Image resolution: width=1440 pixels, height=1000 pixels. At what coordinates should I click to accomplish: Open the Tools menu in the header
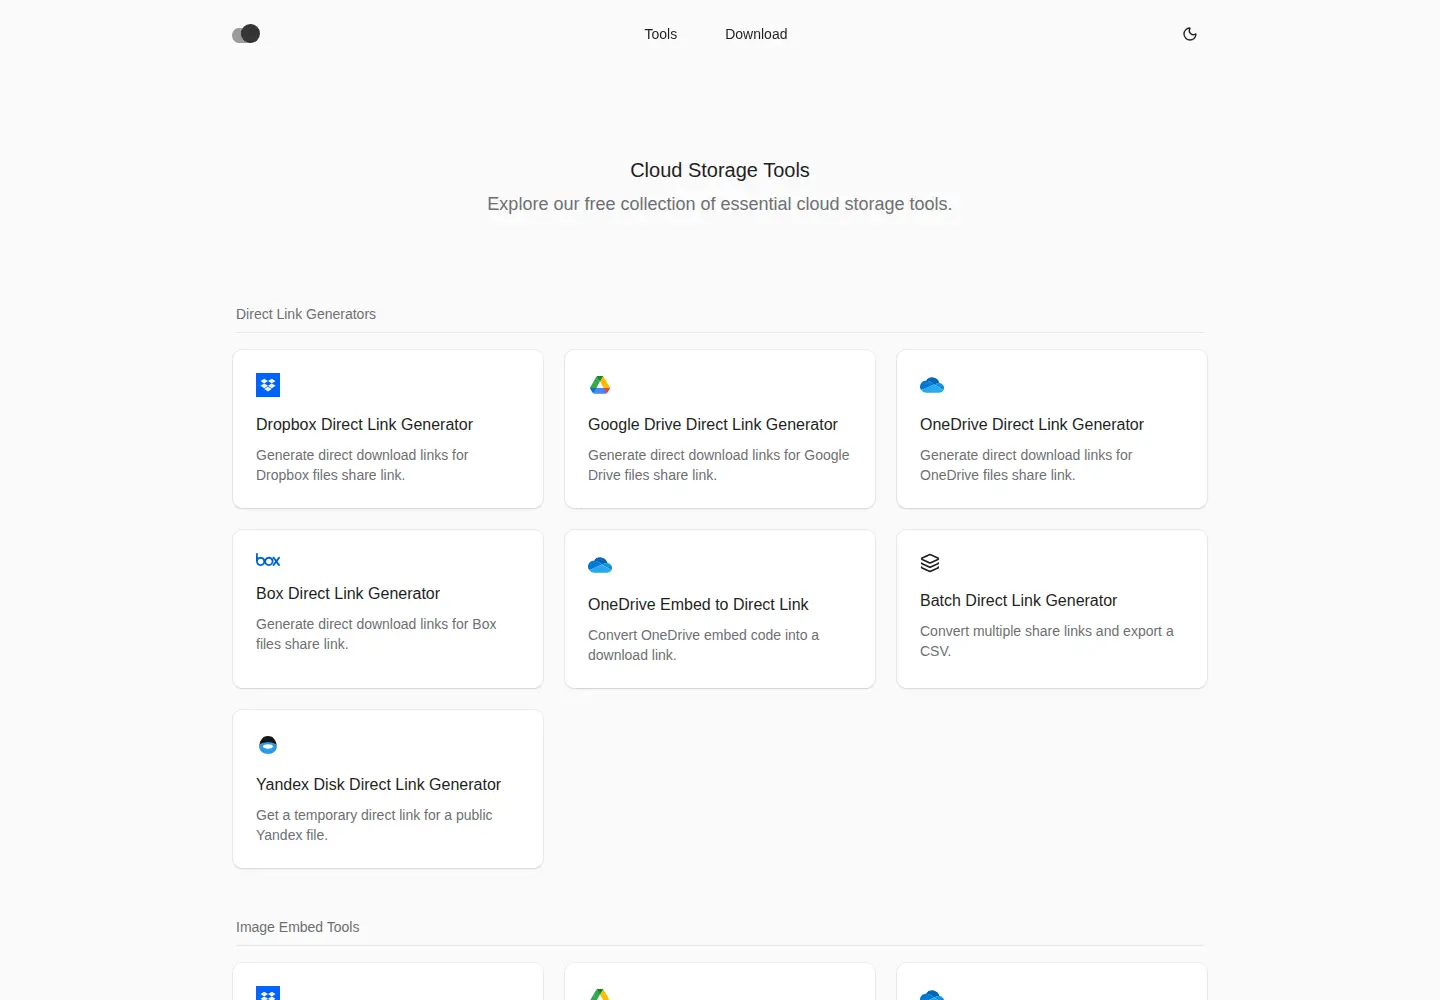pyautogui.click(x=661, y=34)
